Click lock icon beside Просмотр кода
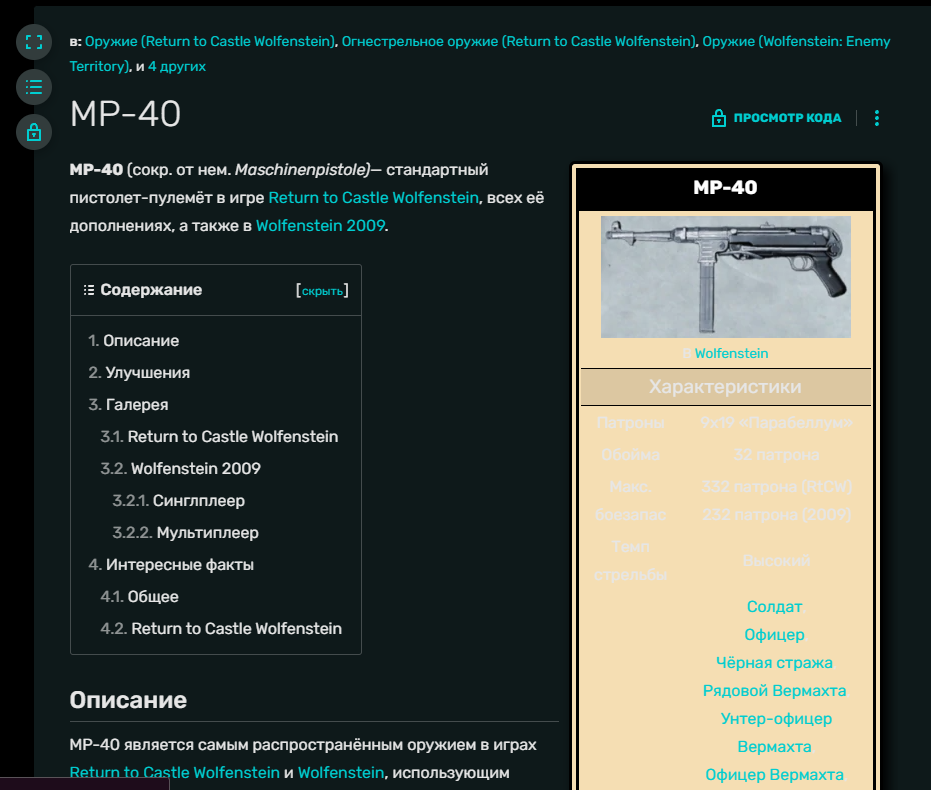This screenshot has width=931, height=790. click(x=718, y=118)
